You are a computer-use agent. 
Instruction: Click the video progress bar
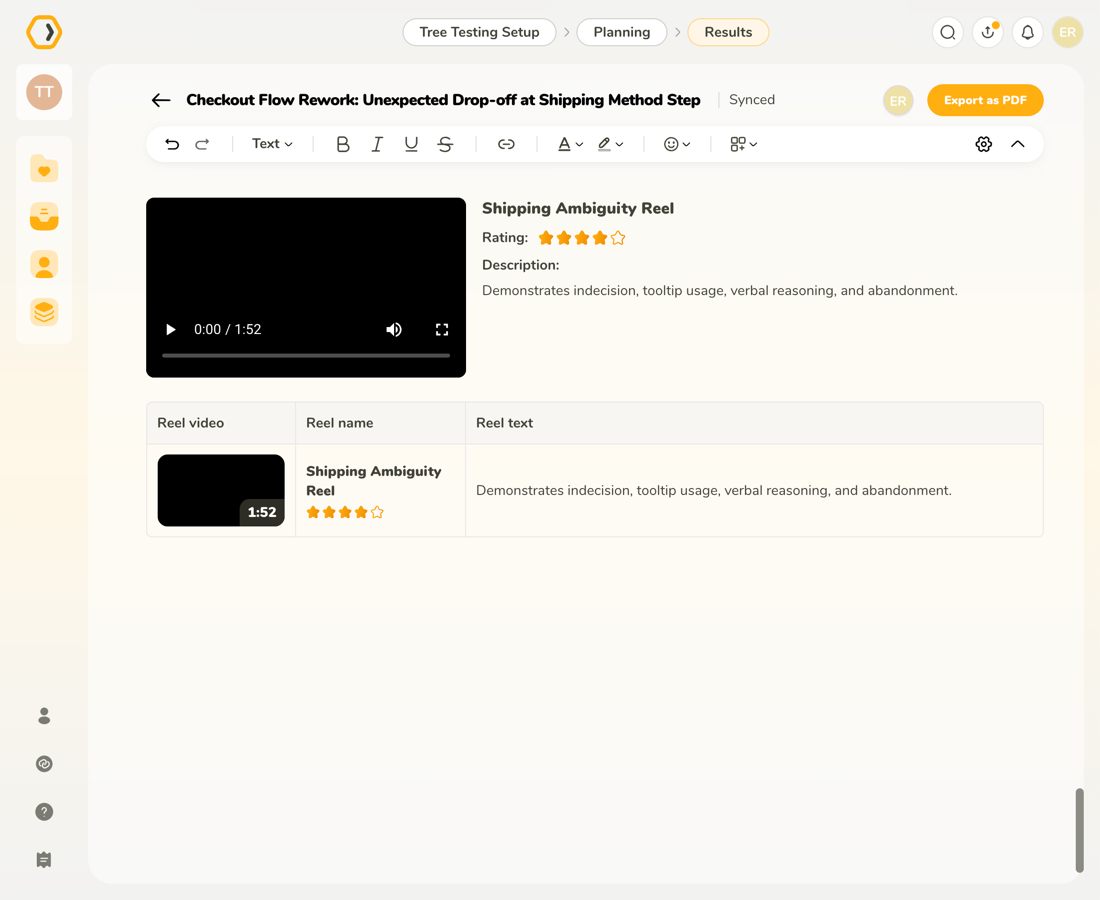[x=306, y=356]
